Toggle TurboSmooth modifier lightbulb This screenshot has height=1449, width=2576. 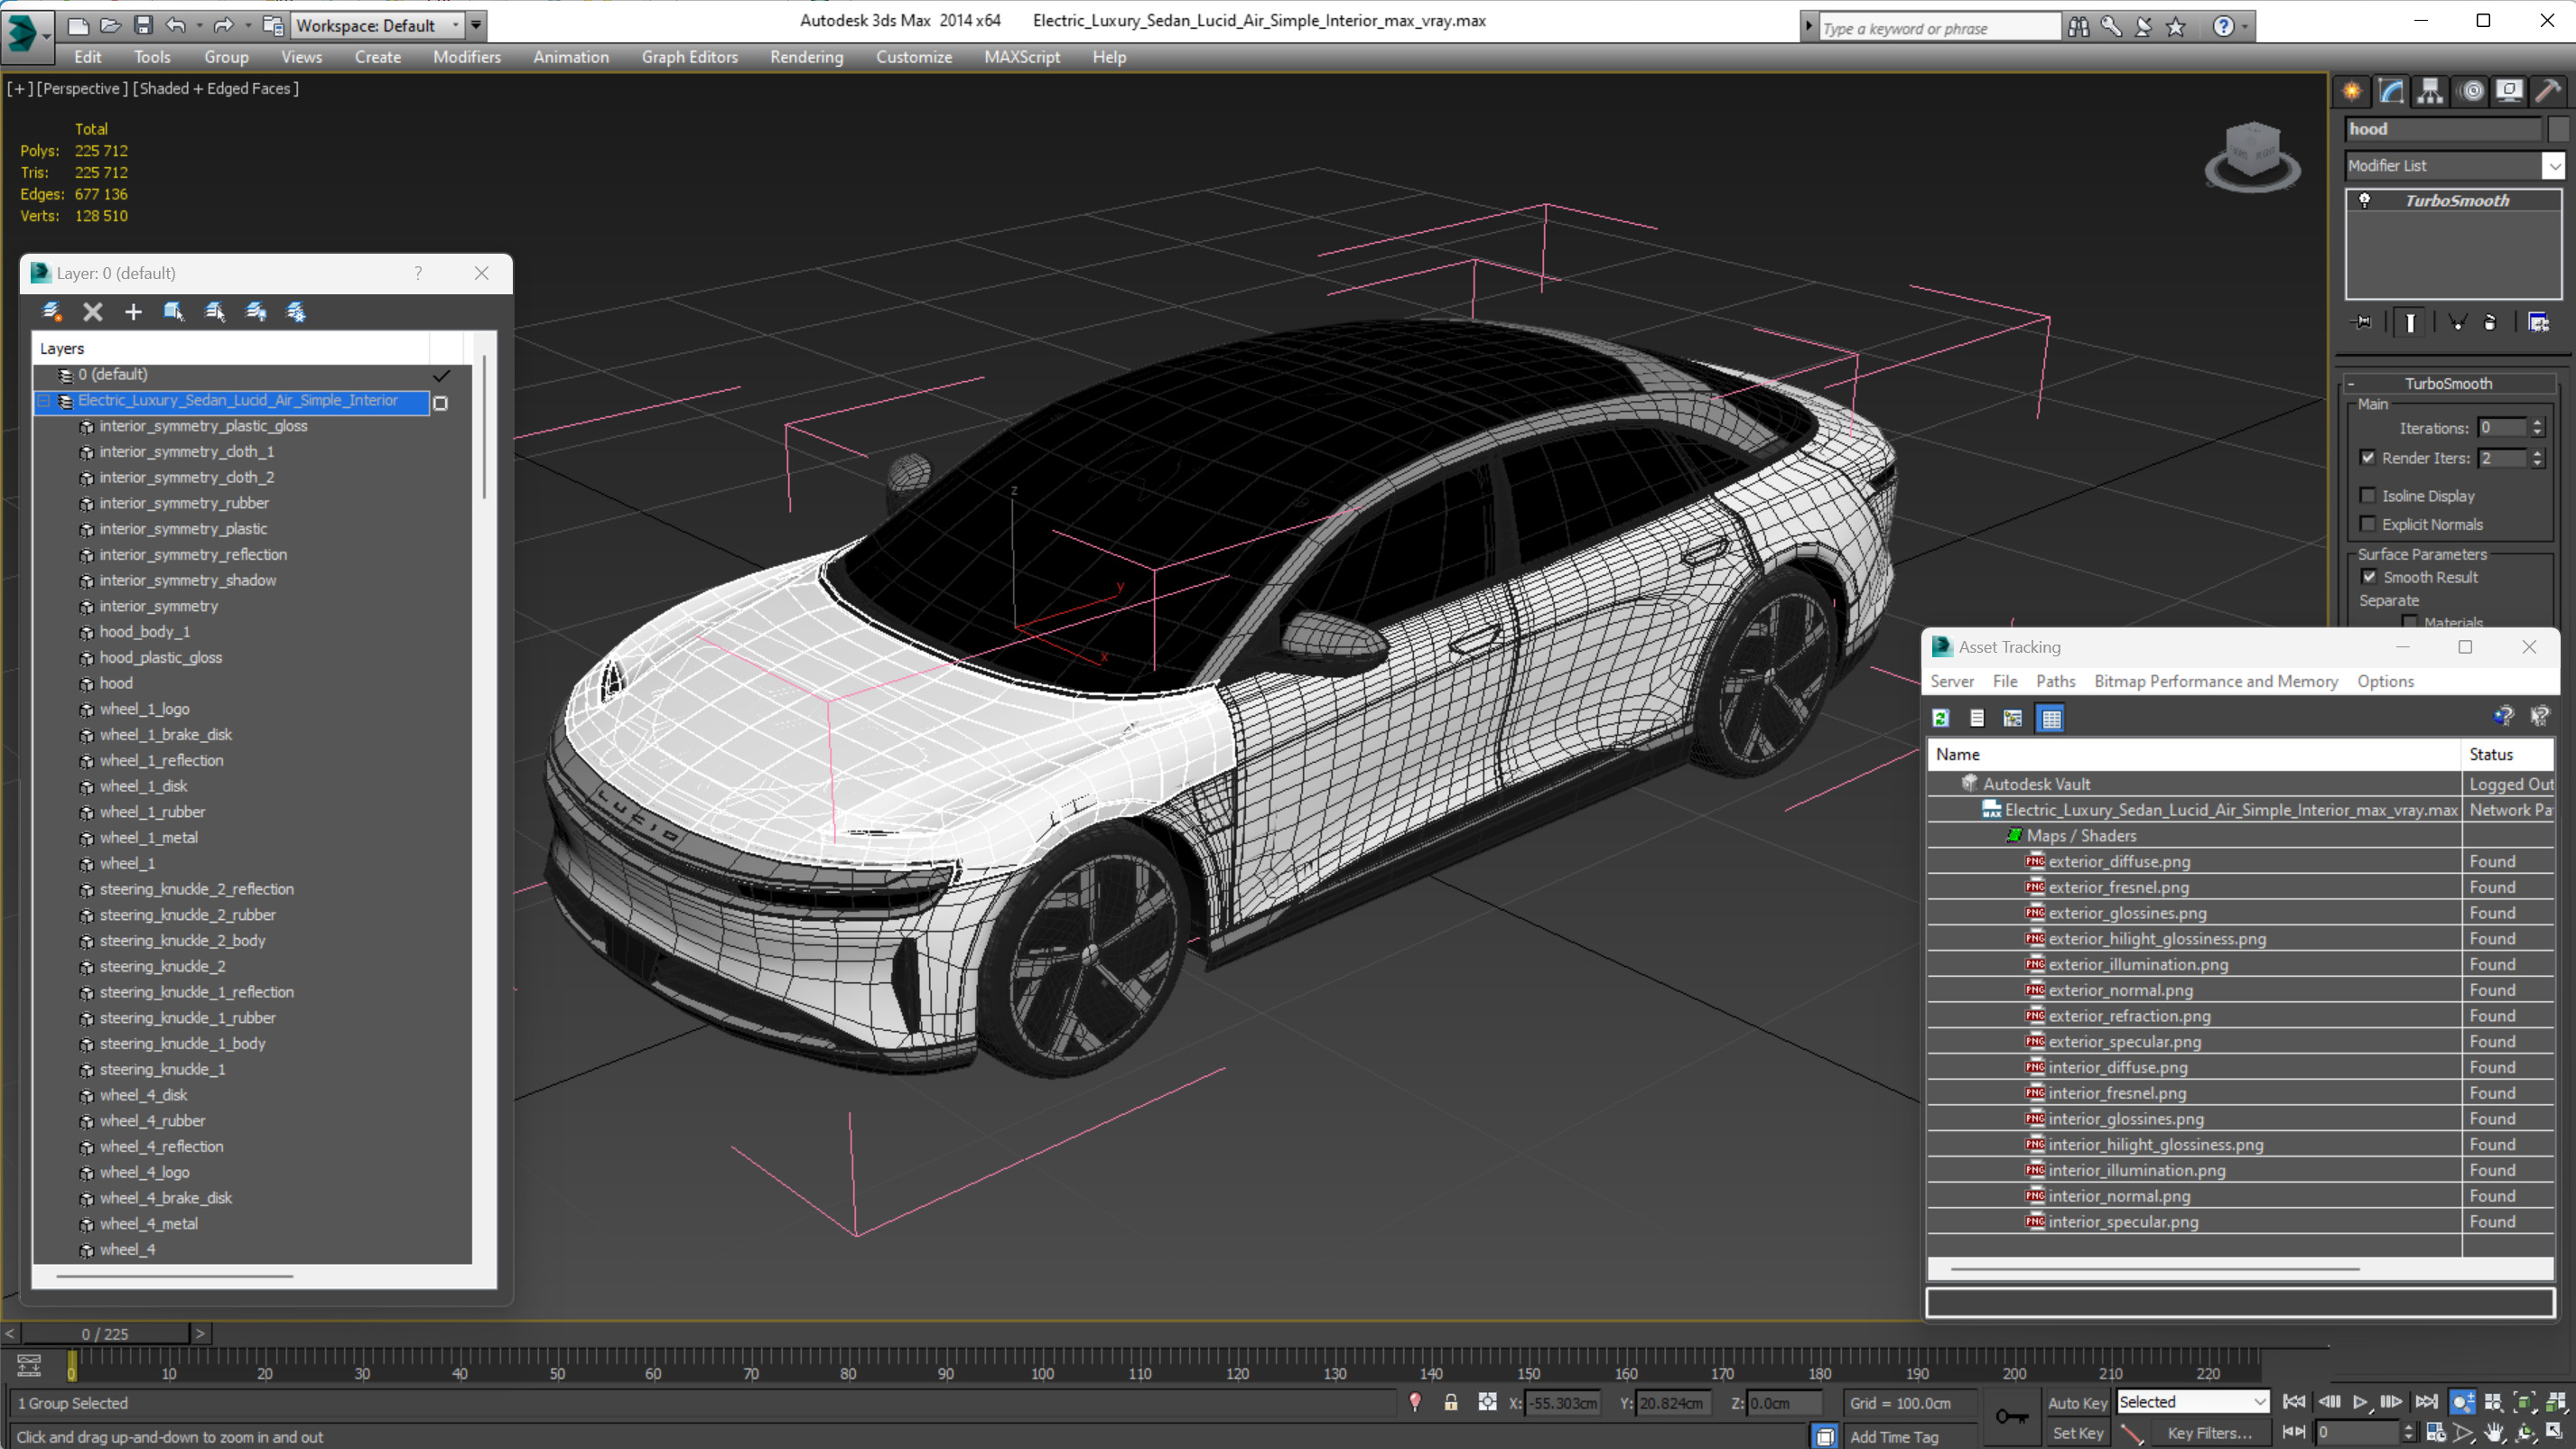[2365, 200]
